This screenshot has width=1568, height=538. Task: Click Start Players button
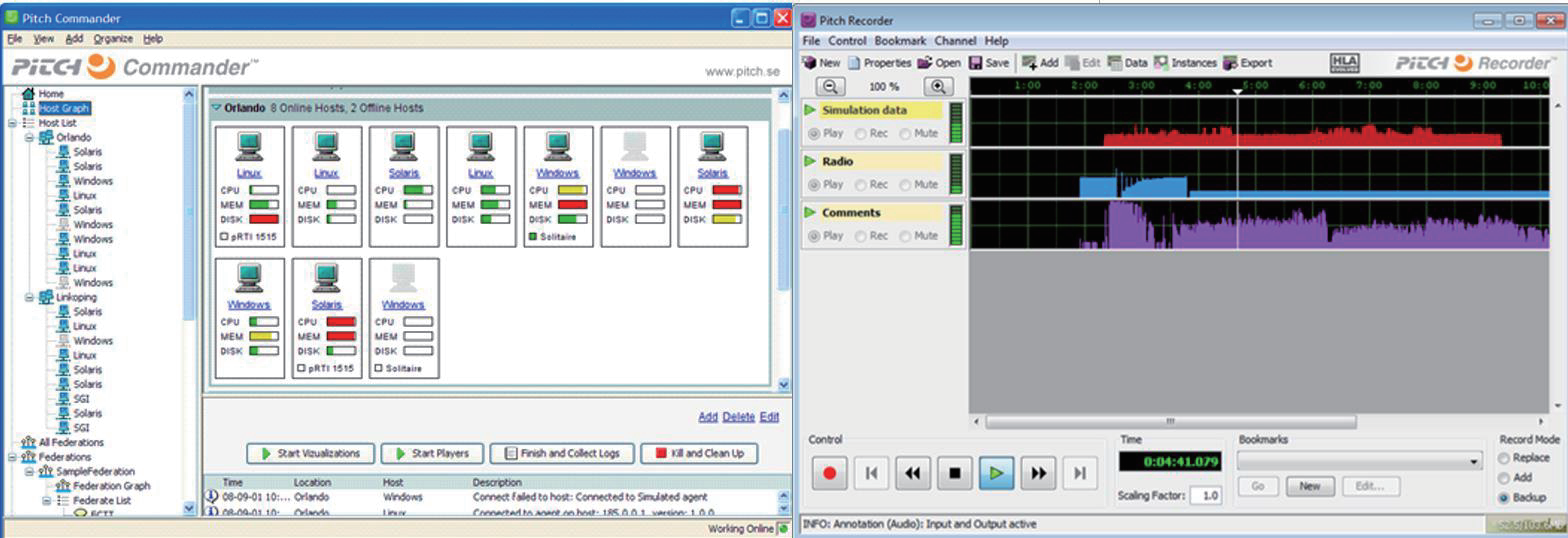(x=432, y=453)
